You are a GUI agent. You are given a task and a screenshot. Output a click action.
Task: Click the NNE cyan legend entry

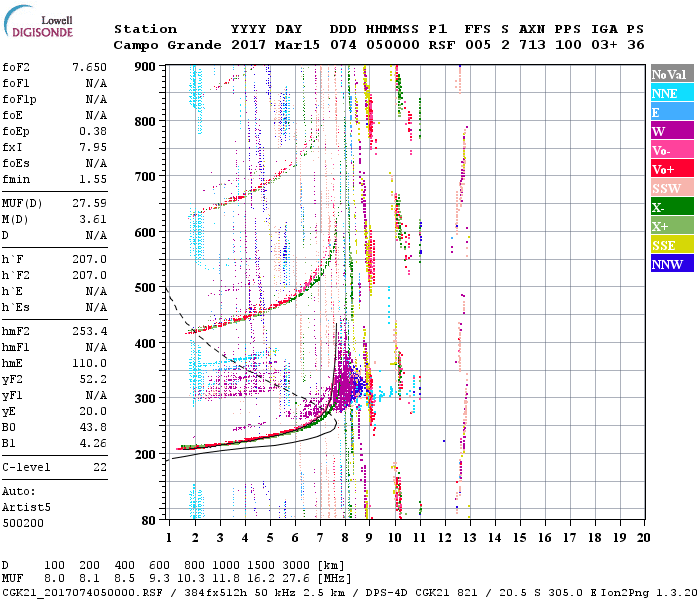coord(670,93)
